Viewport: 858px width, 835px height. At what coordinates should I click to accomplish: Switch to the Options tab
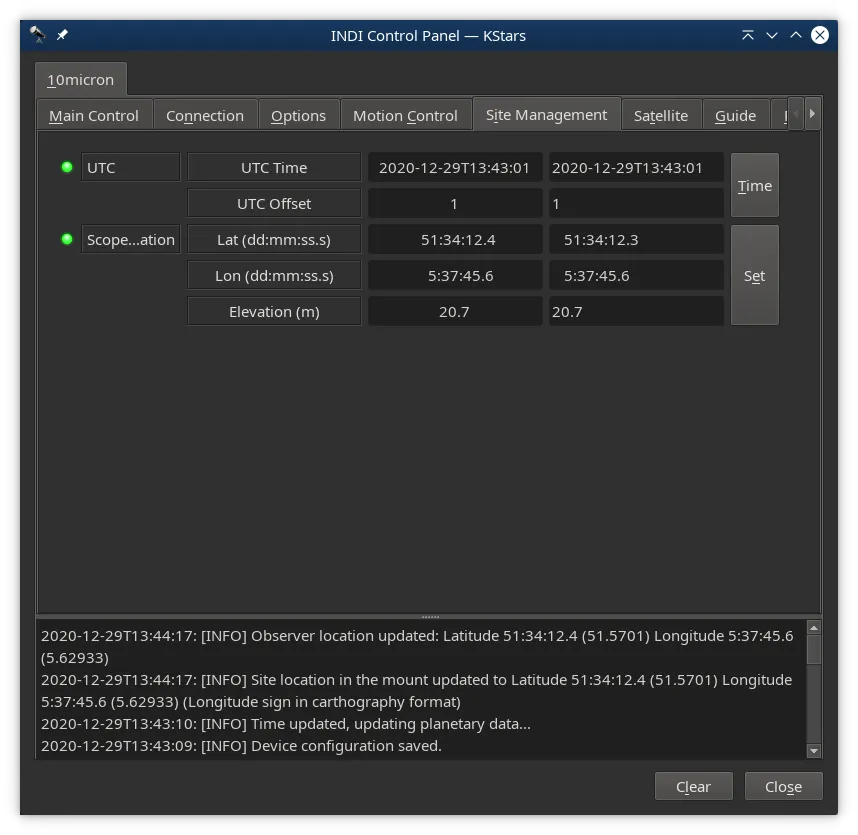(299, 115)
